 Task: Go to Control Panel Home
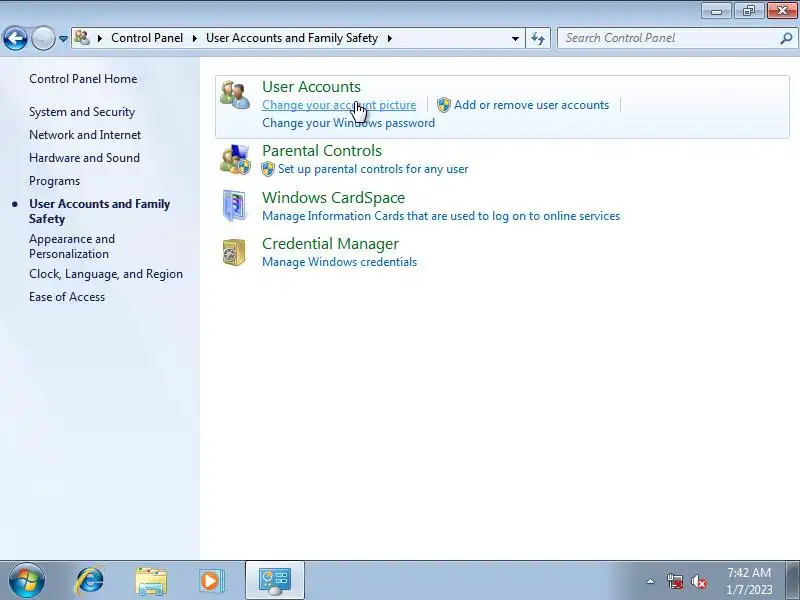pos(83,79)
